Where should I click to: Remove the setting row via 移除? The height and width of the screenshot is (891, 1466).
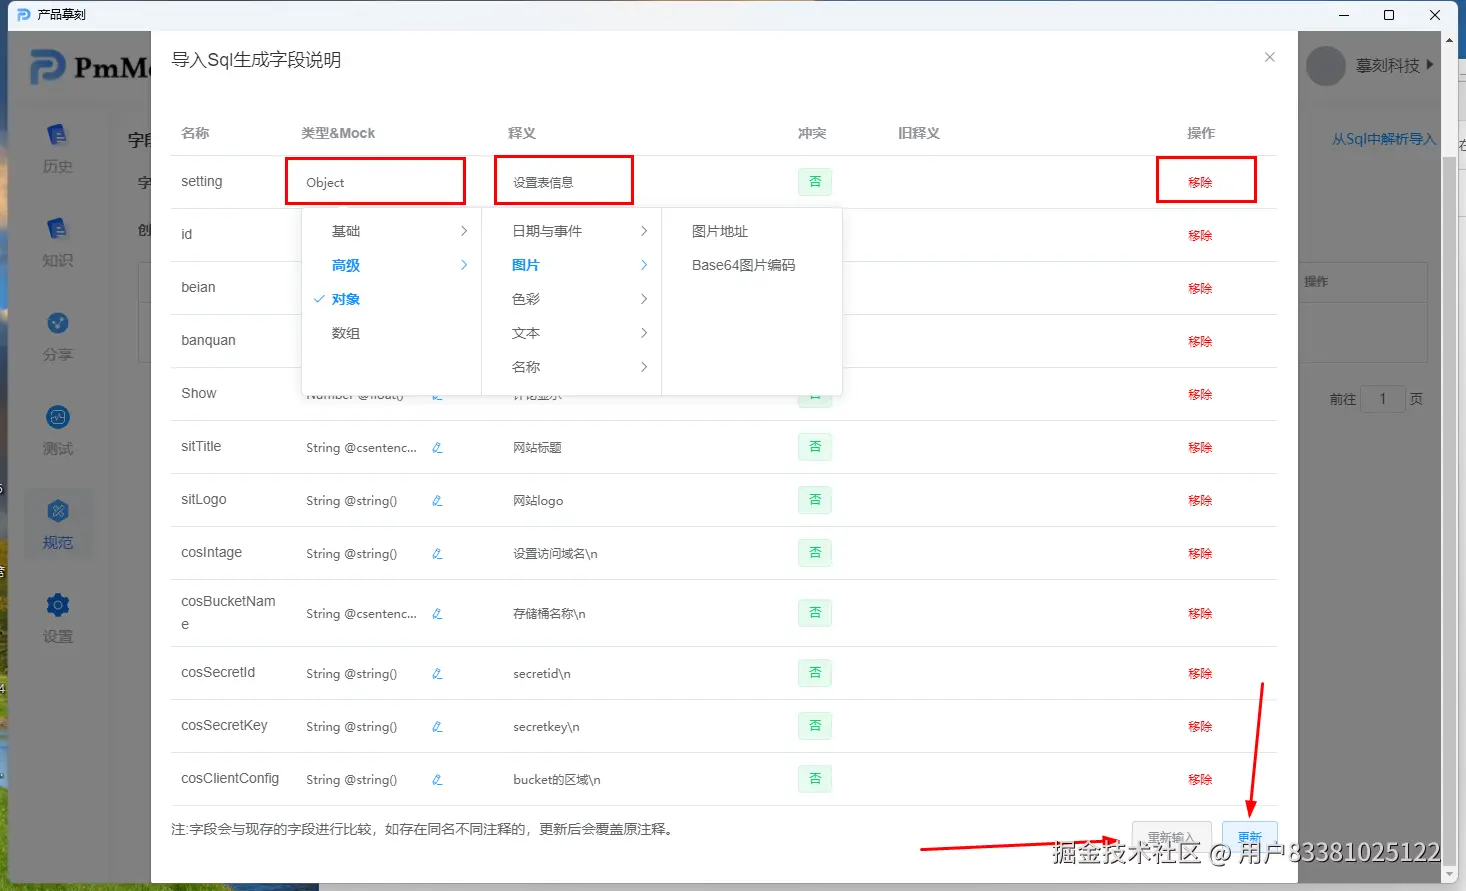click(x=1200, y=182)
